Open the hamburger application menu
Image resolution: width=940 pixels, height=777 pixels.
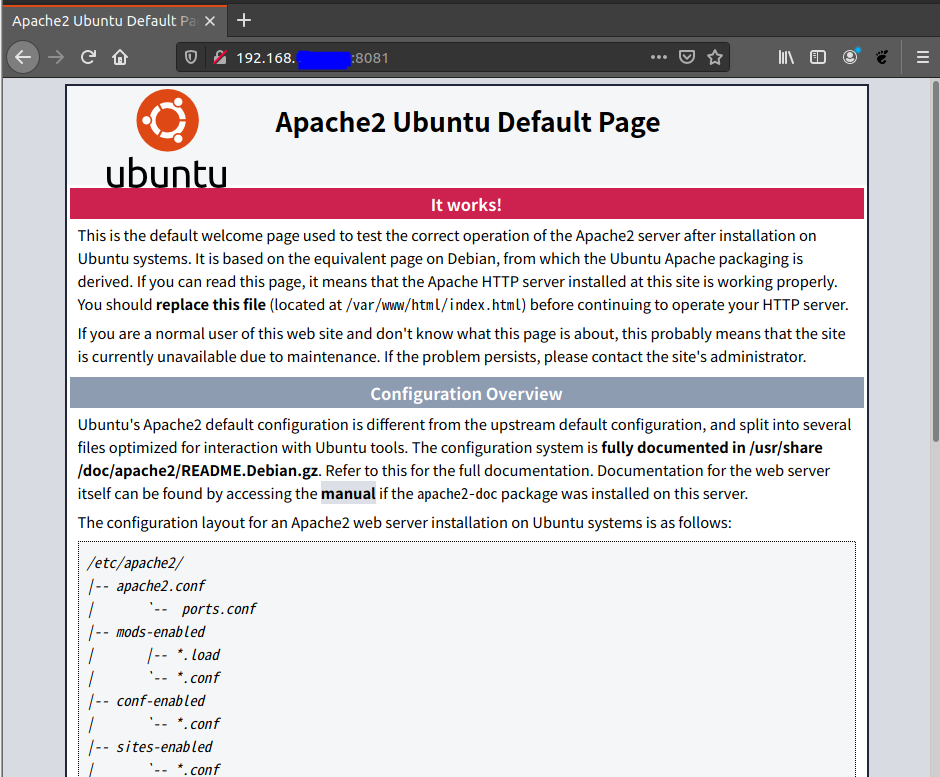pyautogui.click(x=923, y=58)
